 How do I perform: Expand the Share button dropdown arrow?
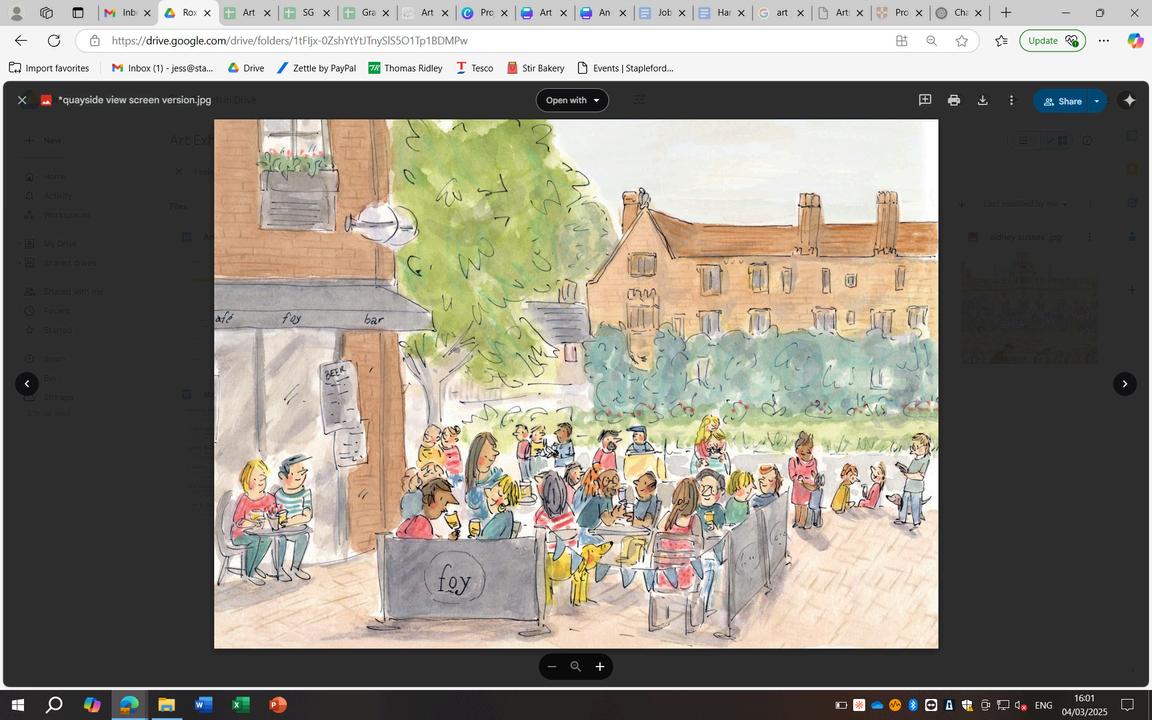[1097, 101]
